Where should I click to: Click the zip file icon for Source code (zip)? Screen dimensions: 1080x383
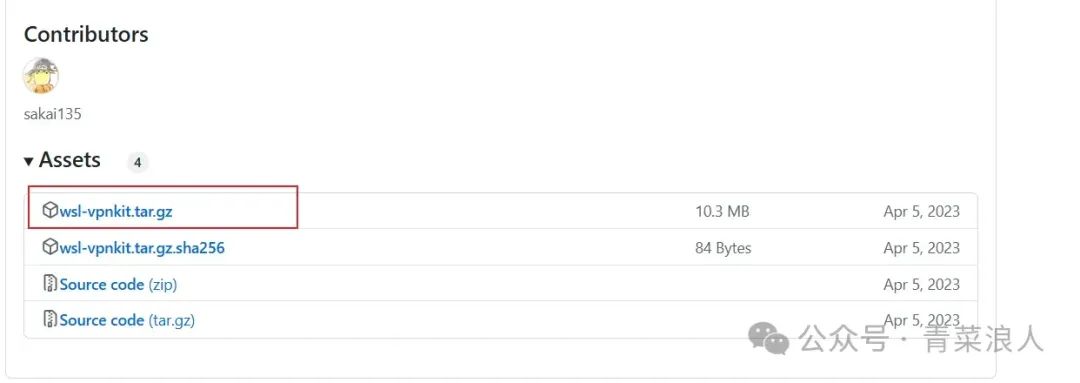pyautogui.click(x=50, y=283)
